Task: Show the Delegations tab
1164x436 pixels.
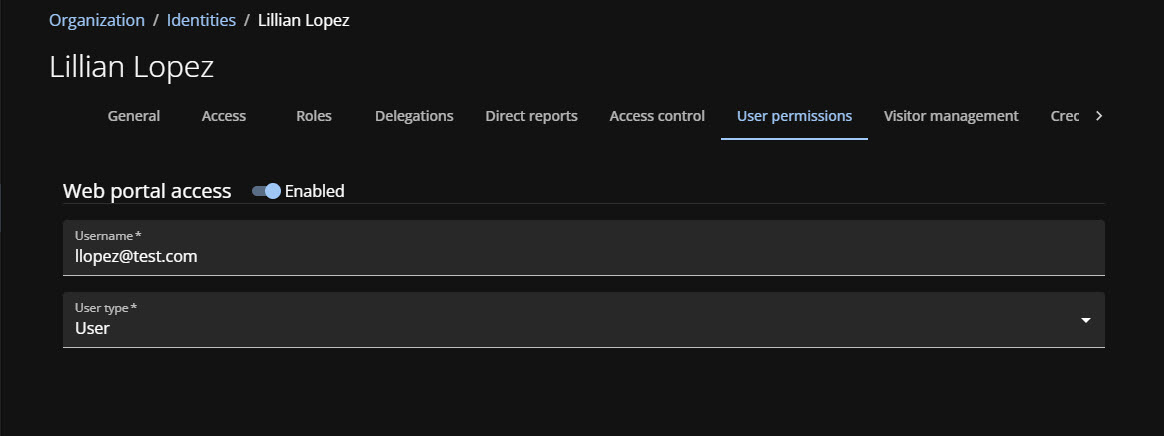Action: 414,116
